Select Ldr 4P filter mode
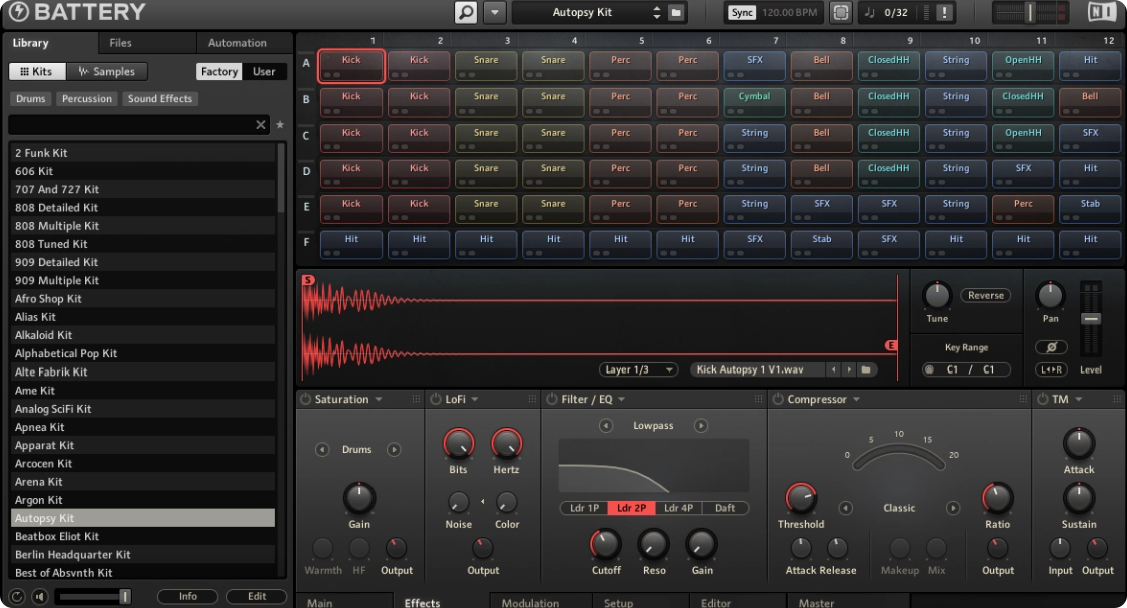This screenshot has width=1127, height=608. (x=678, y=508)
